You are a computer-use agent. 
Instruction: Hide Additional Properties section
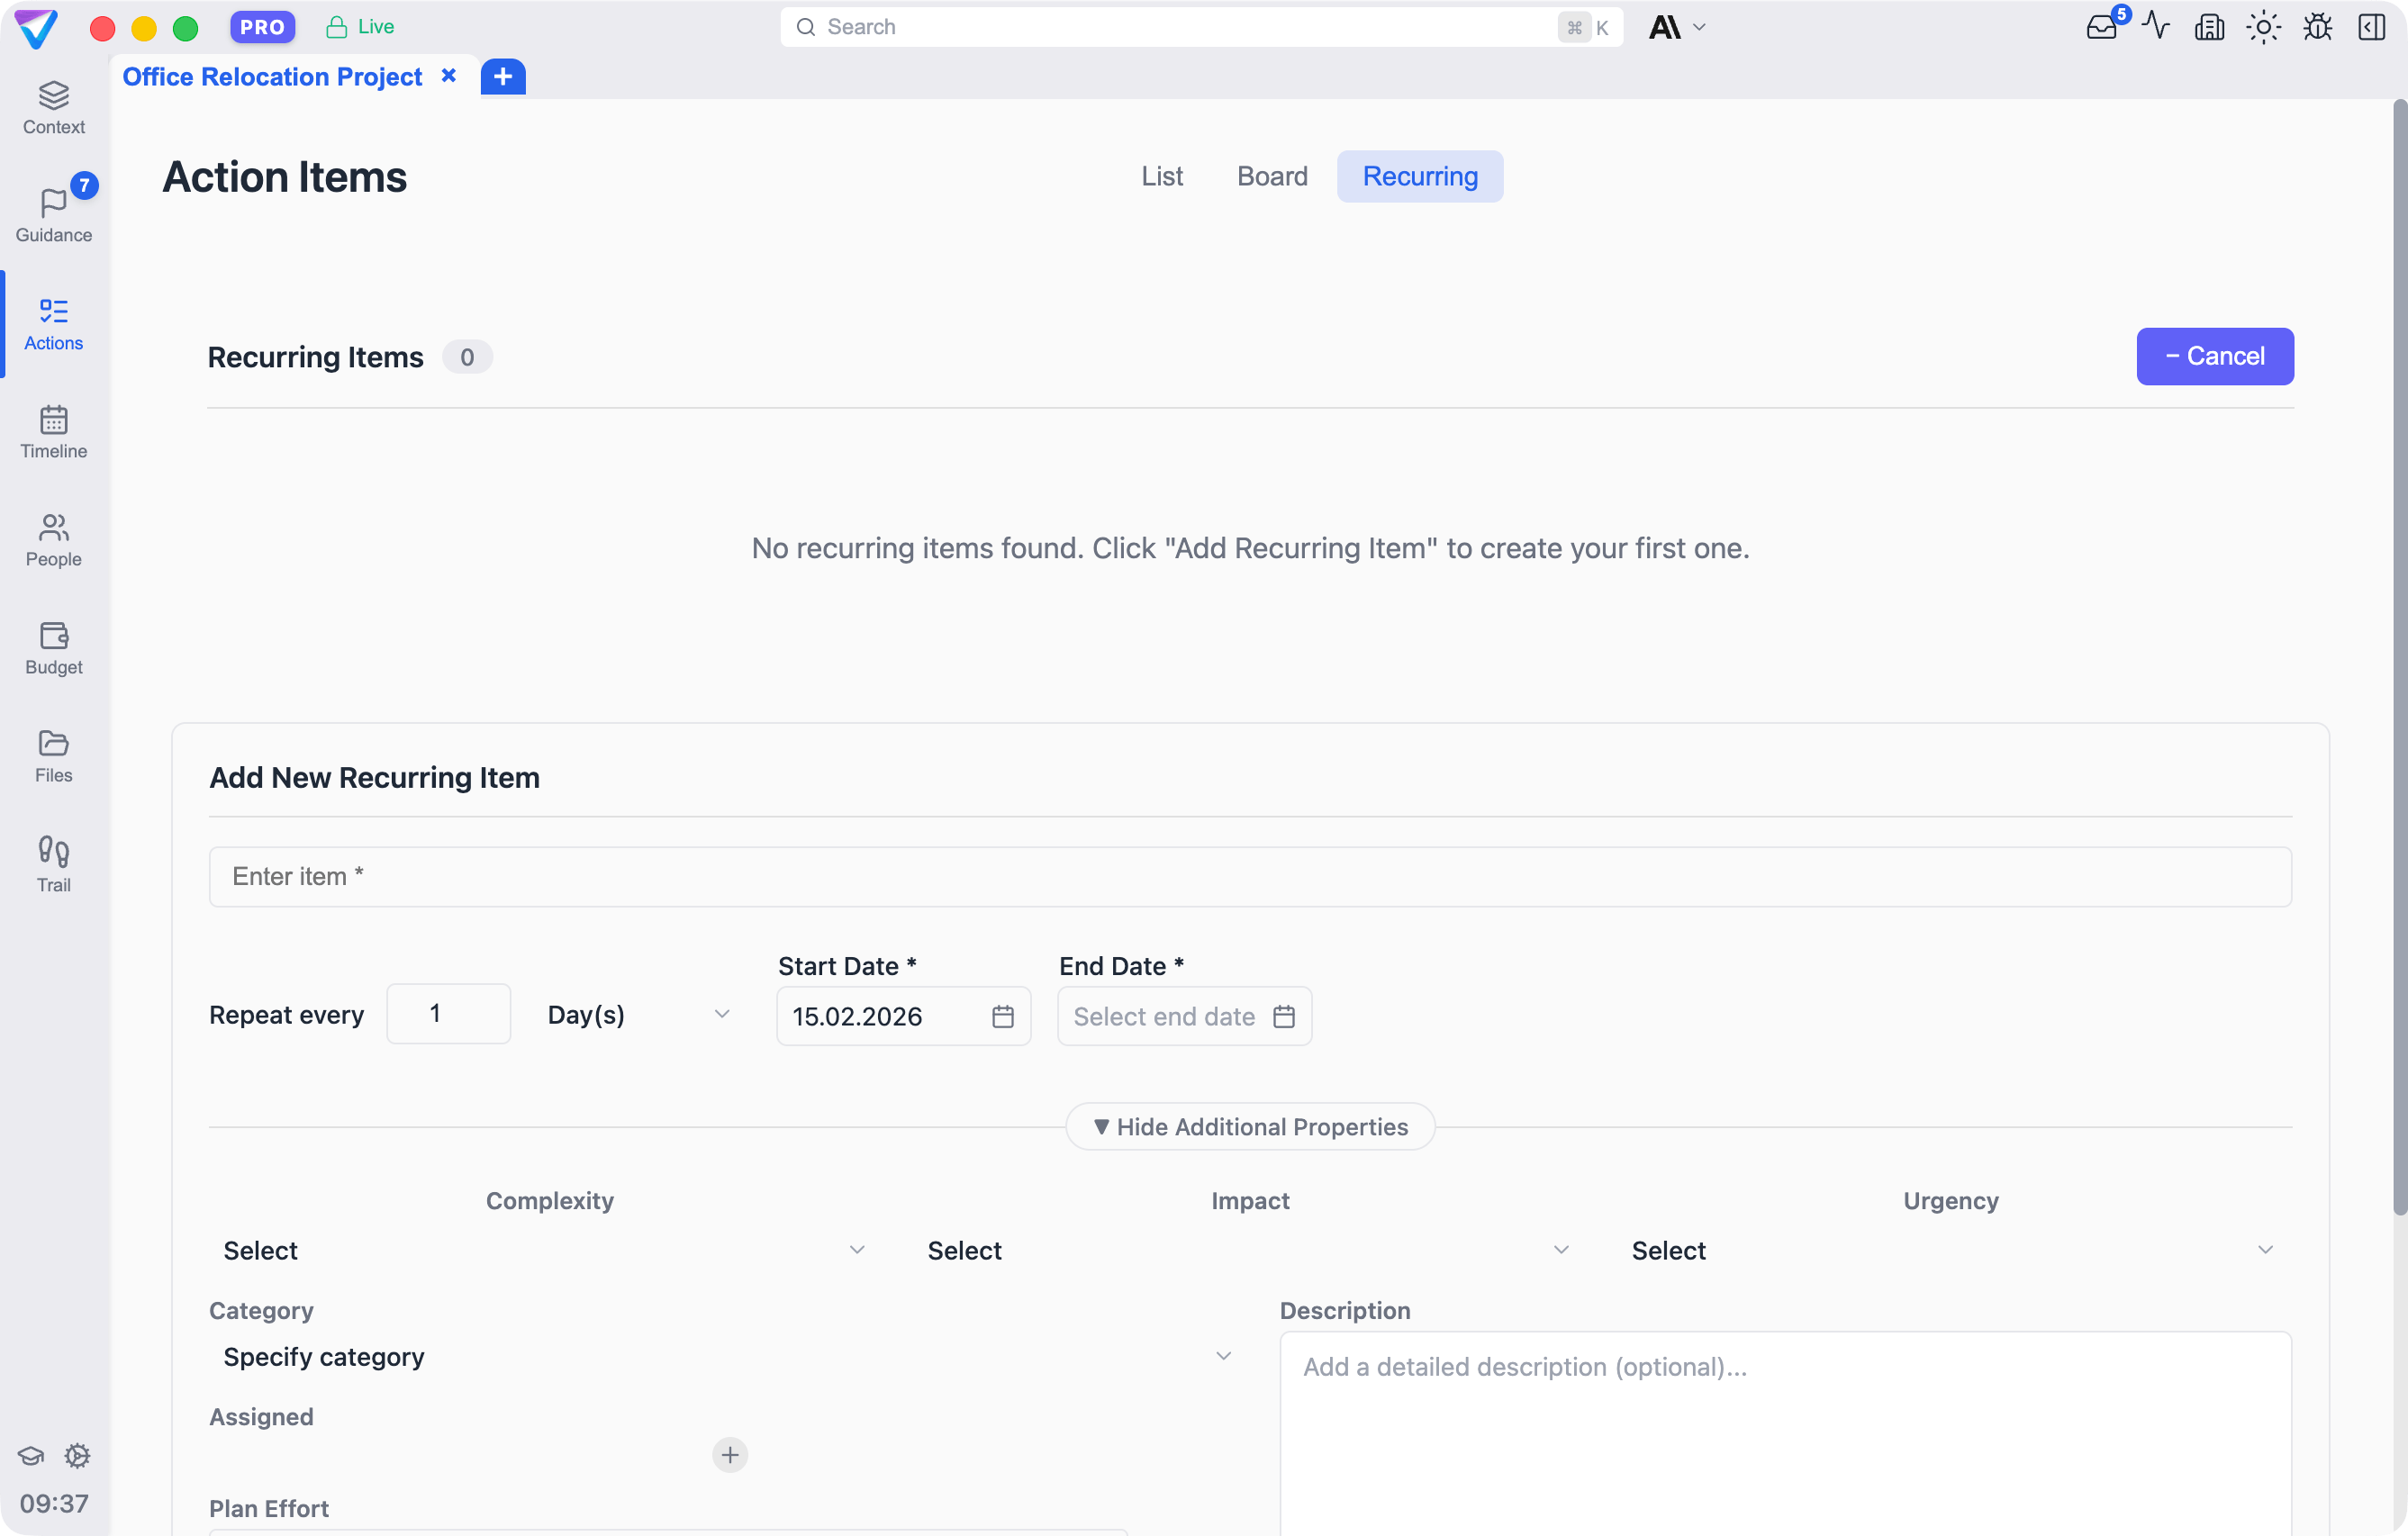tap(1249, 1126)
